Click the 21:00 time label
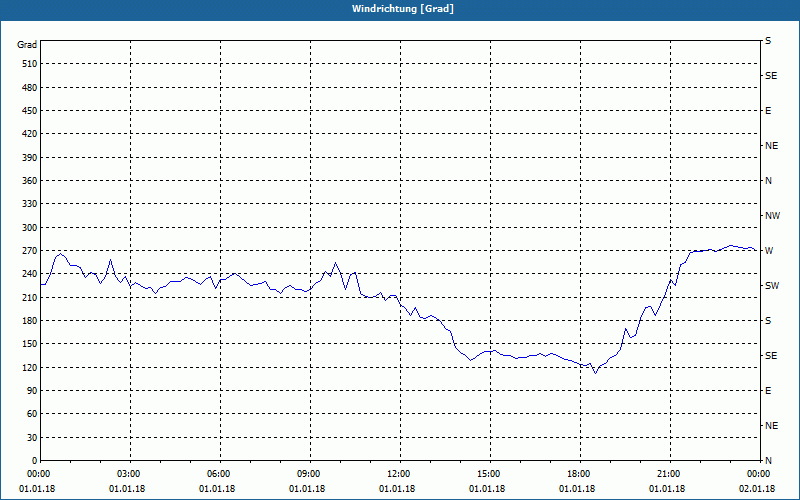800x500 pixels. [670, 473]
